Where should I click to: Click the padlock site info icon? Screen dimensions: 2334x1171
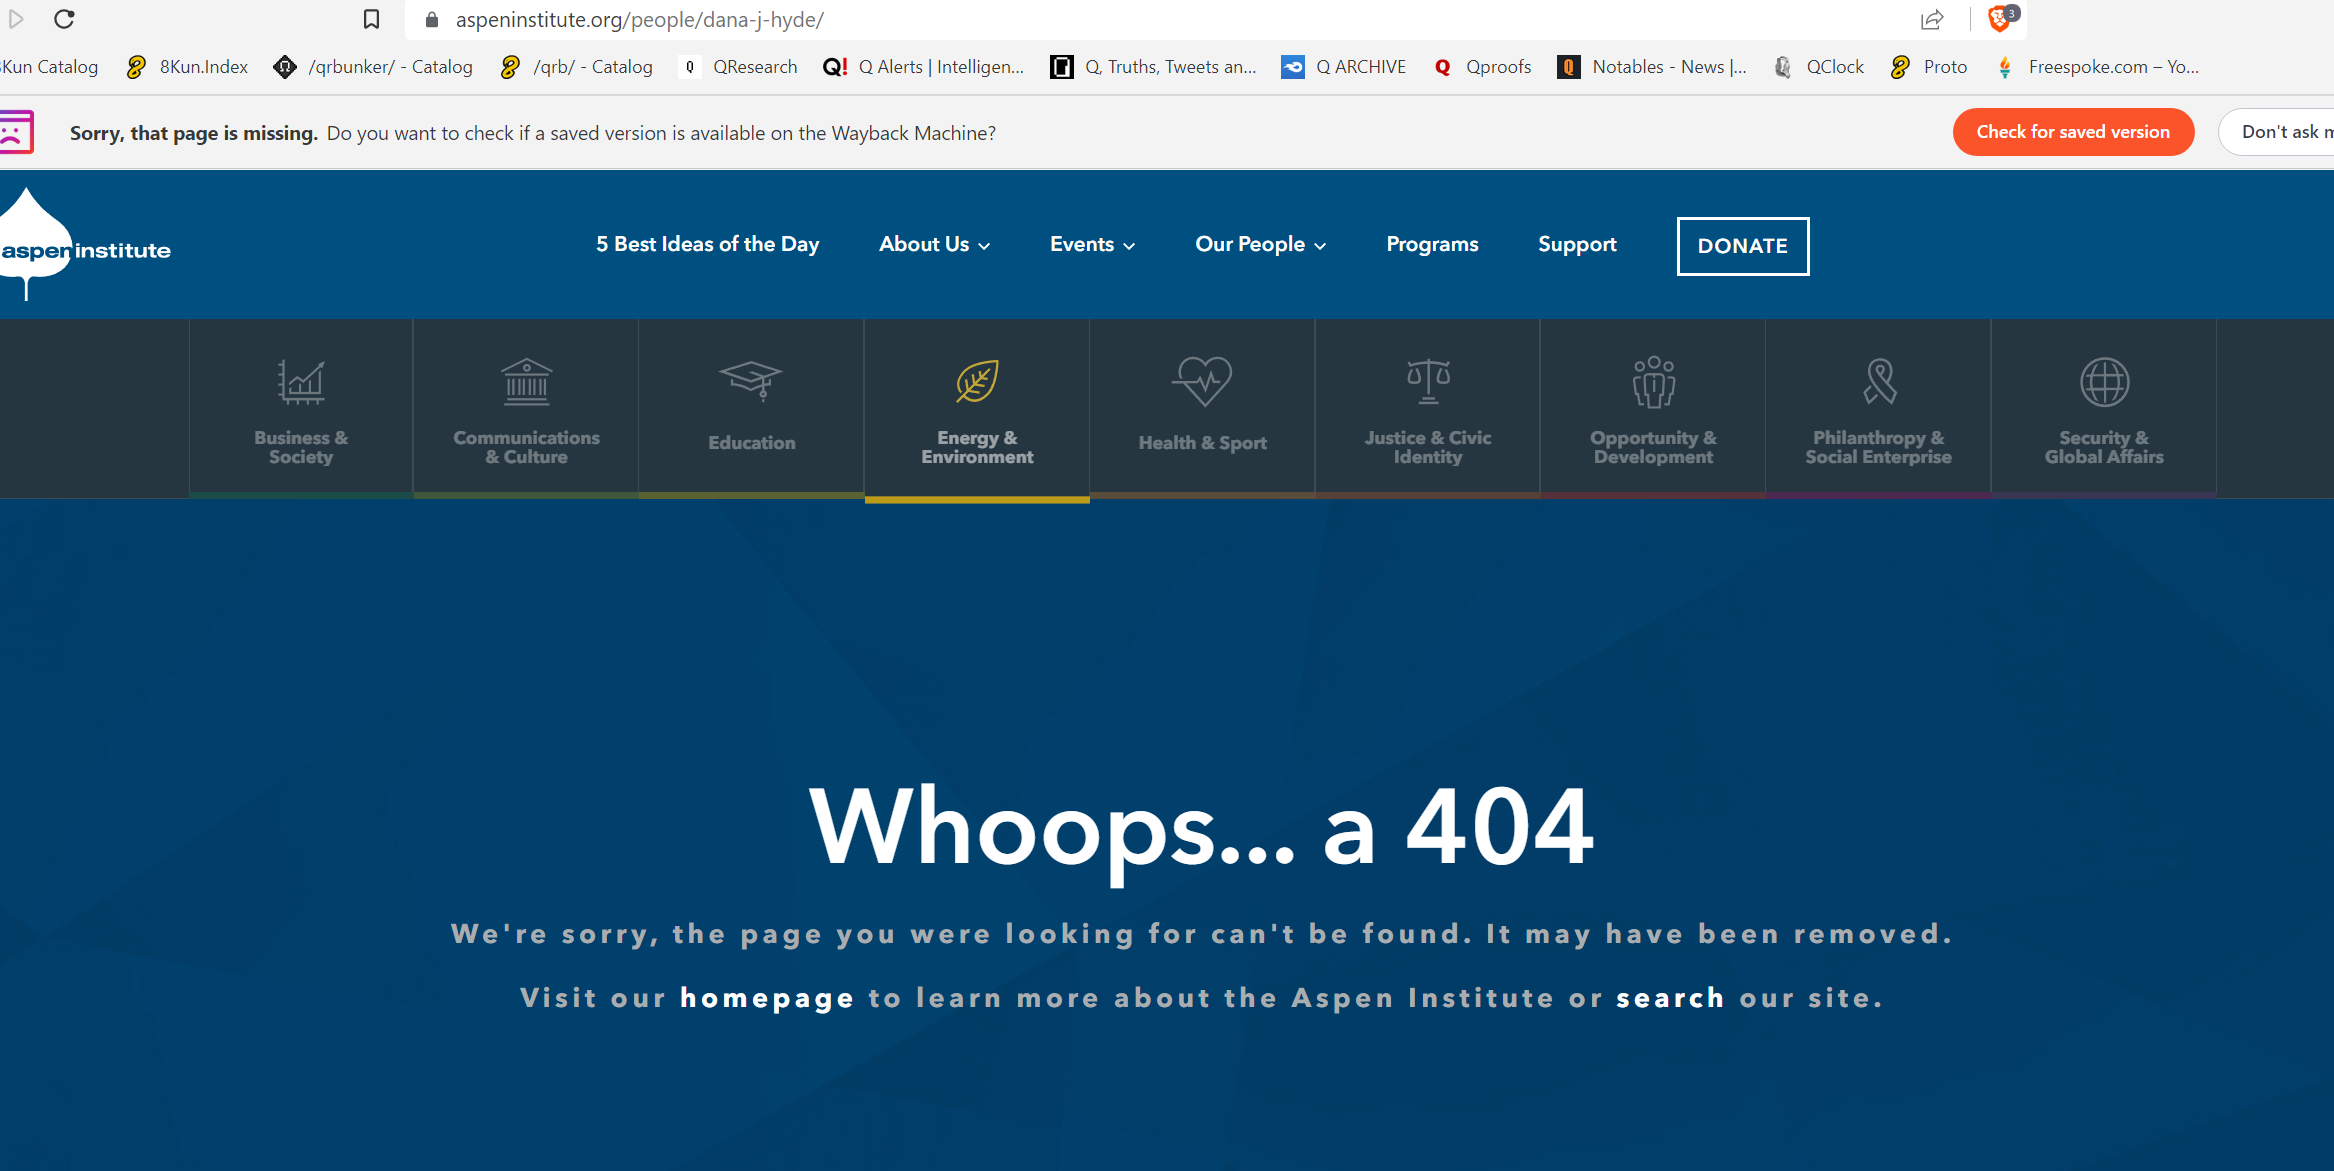pos(432,20)
